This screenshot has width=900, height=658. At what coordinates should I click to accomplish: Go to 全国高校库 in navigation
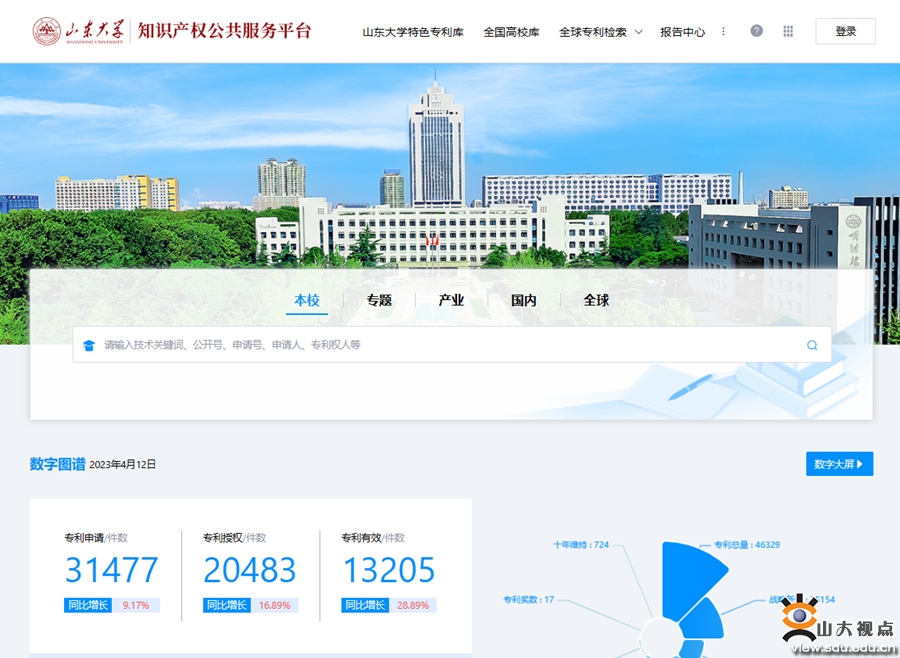tap(511, 32)
